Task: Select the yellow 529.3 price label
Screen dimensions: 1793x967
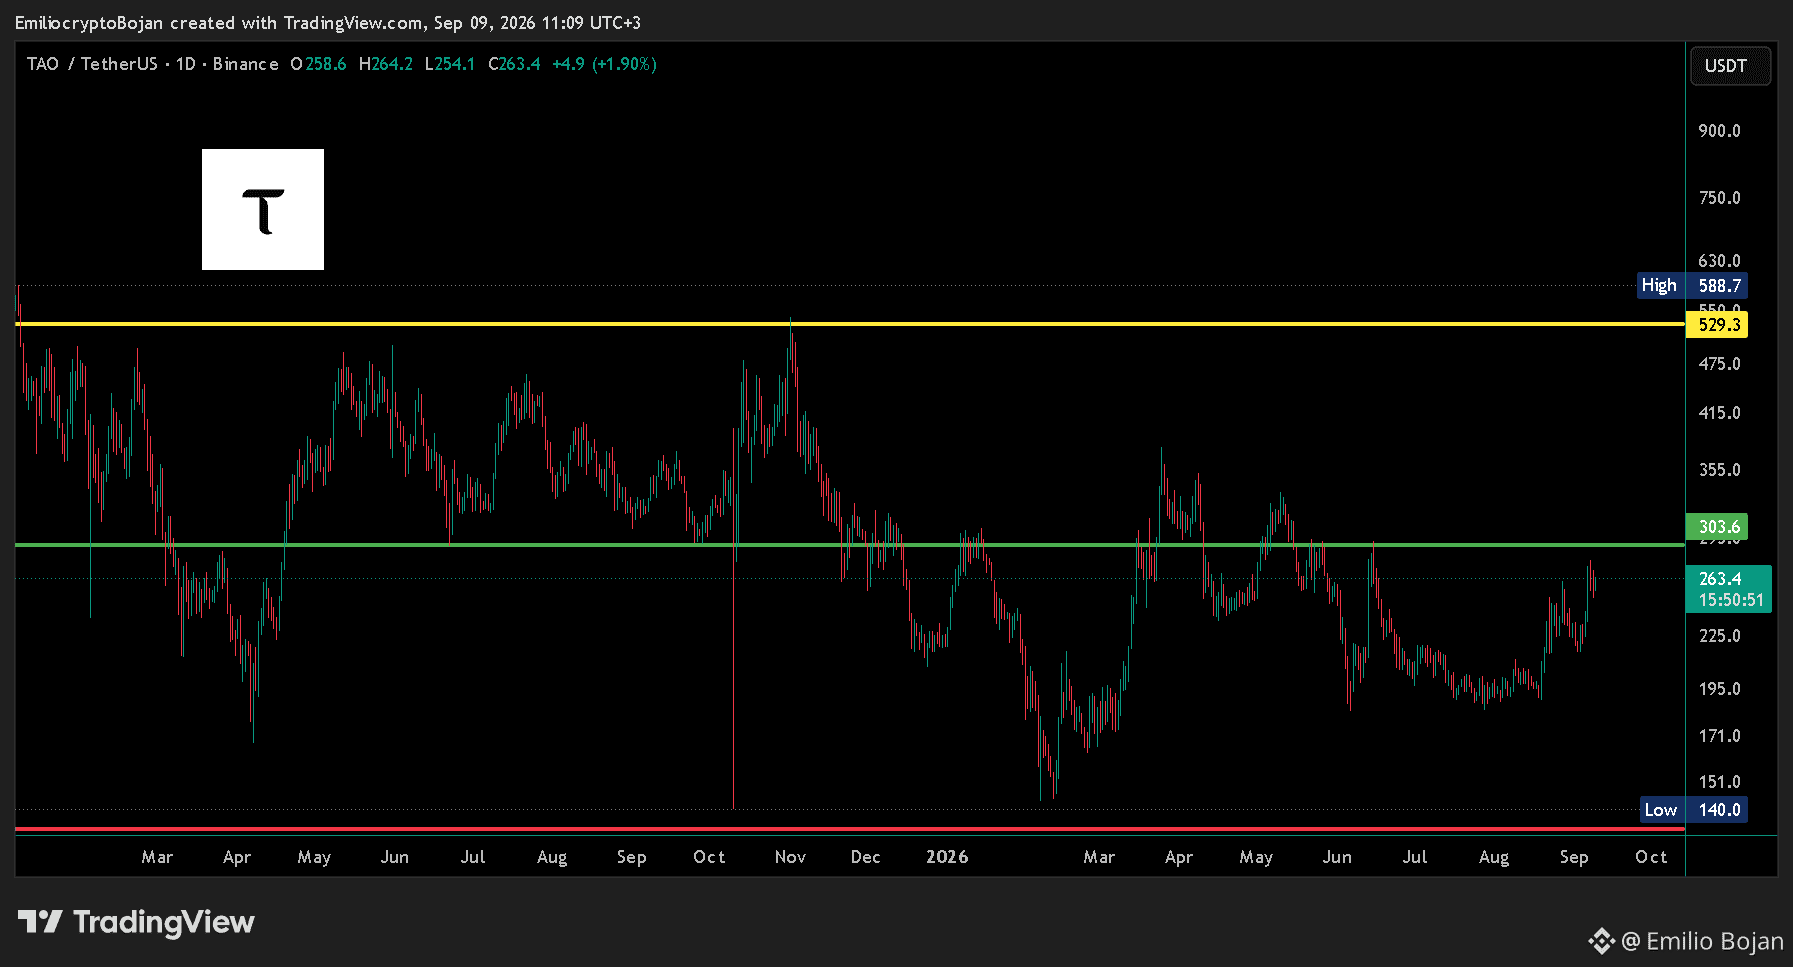Action: [x=1717, y=324]
